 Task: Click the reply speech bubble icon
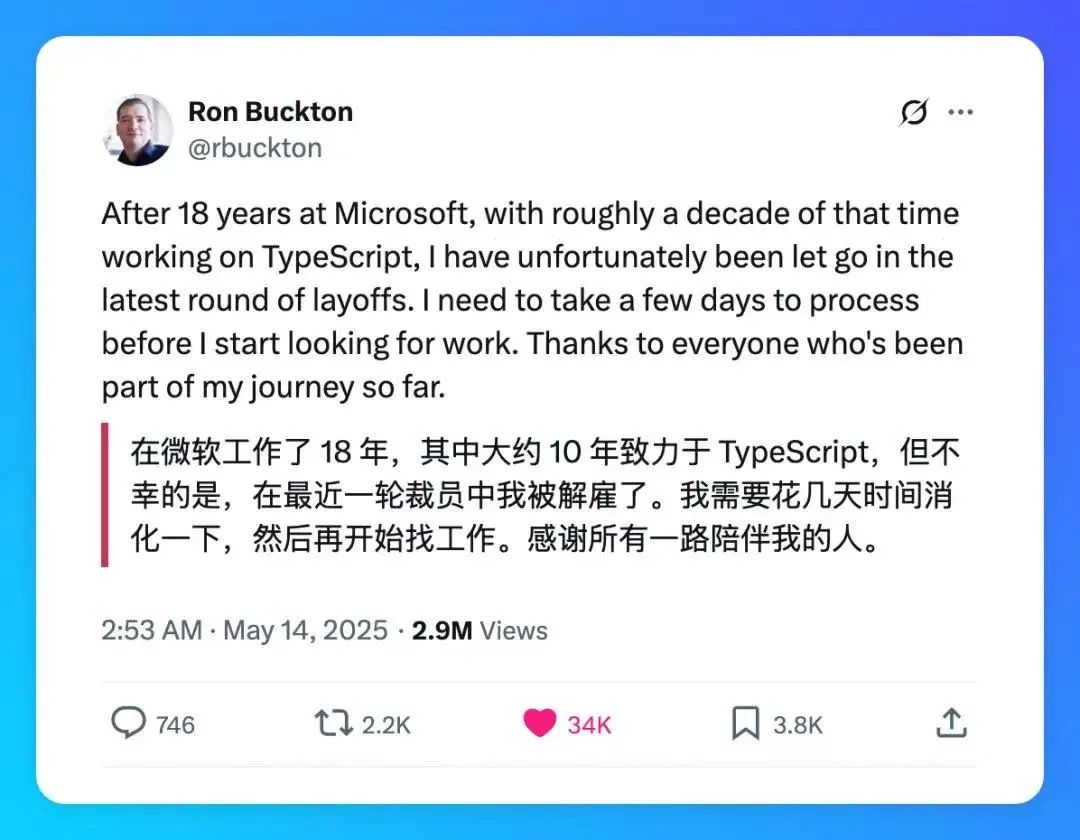128,723
